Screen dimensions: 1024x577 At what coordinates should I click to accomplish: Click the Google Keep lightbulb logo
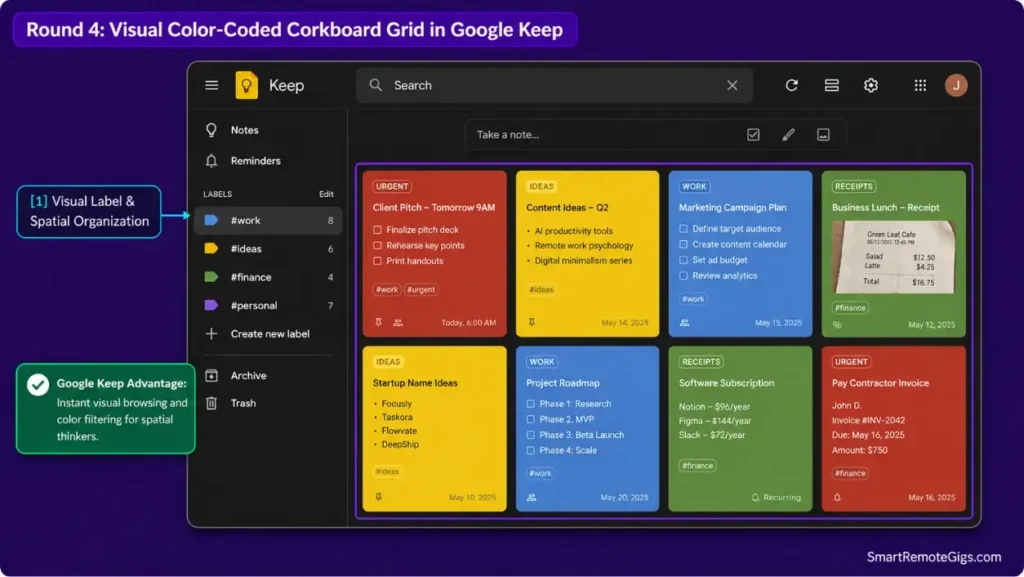point(247,86)
